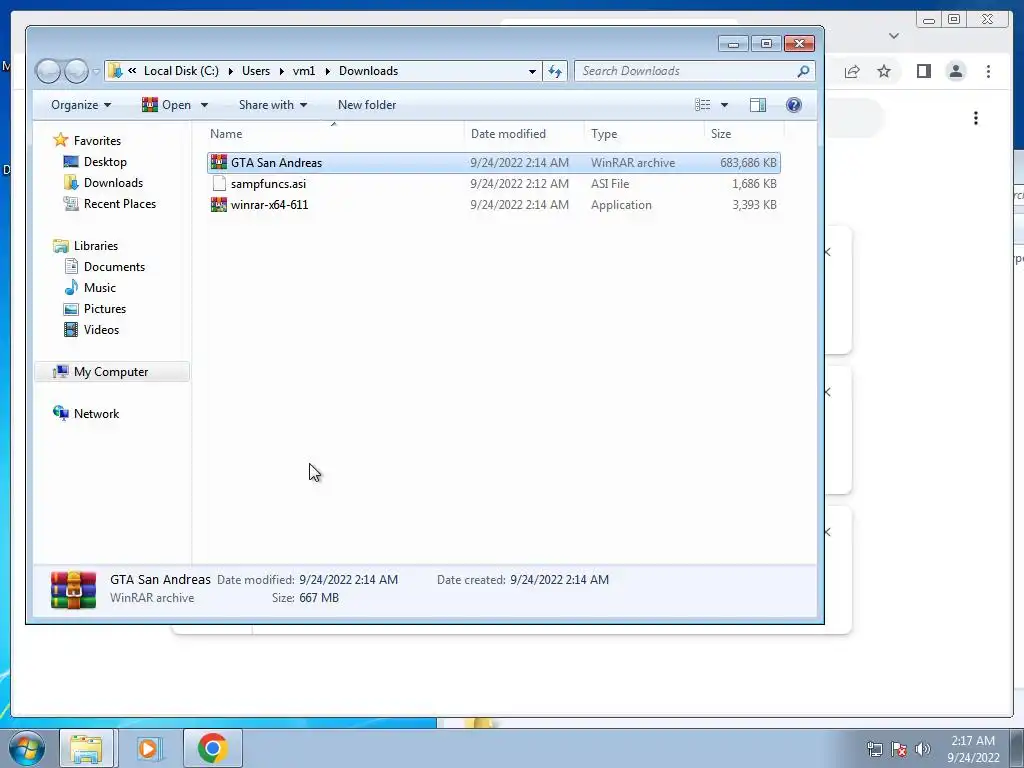The height and width of the screenshot is (768, 1024).
Task: Click the WinRAR icon of GTA San Andreas row
Action: 219,162
